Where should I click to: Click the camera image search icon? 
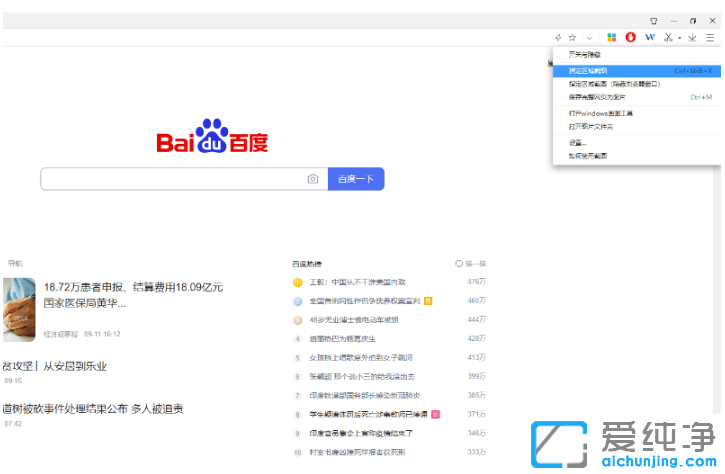tap(313, 179)
